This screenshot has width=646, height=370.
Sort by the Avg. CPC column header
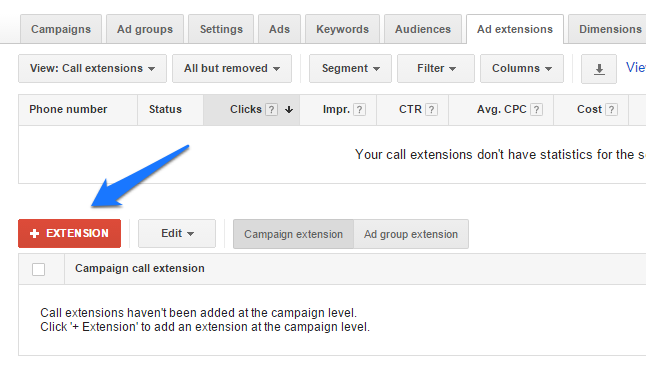[x=502, y=109]
